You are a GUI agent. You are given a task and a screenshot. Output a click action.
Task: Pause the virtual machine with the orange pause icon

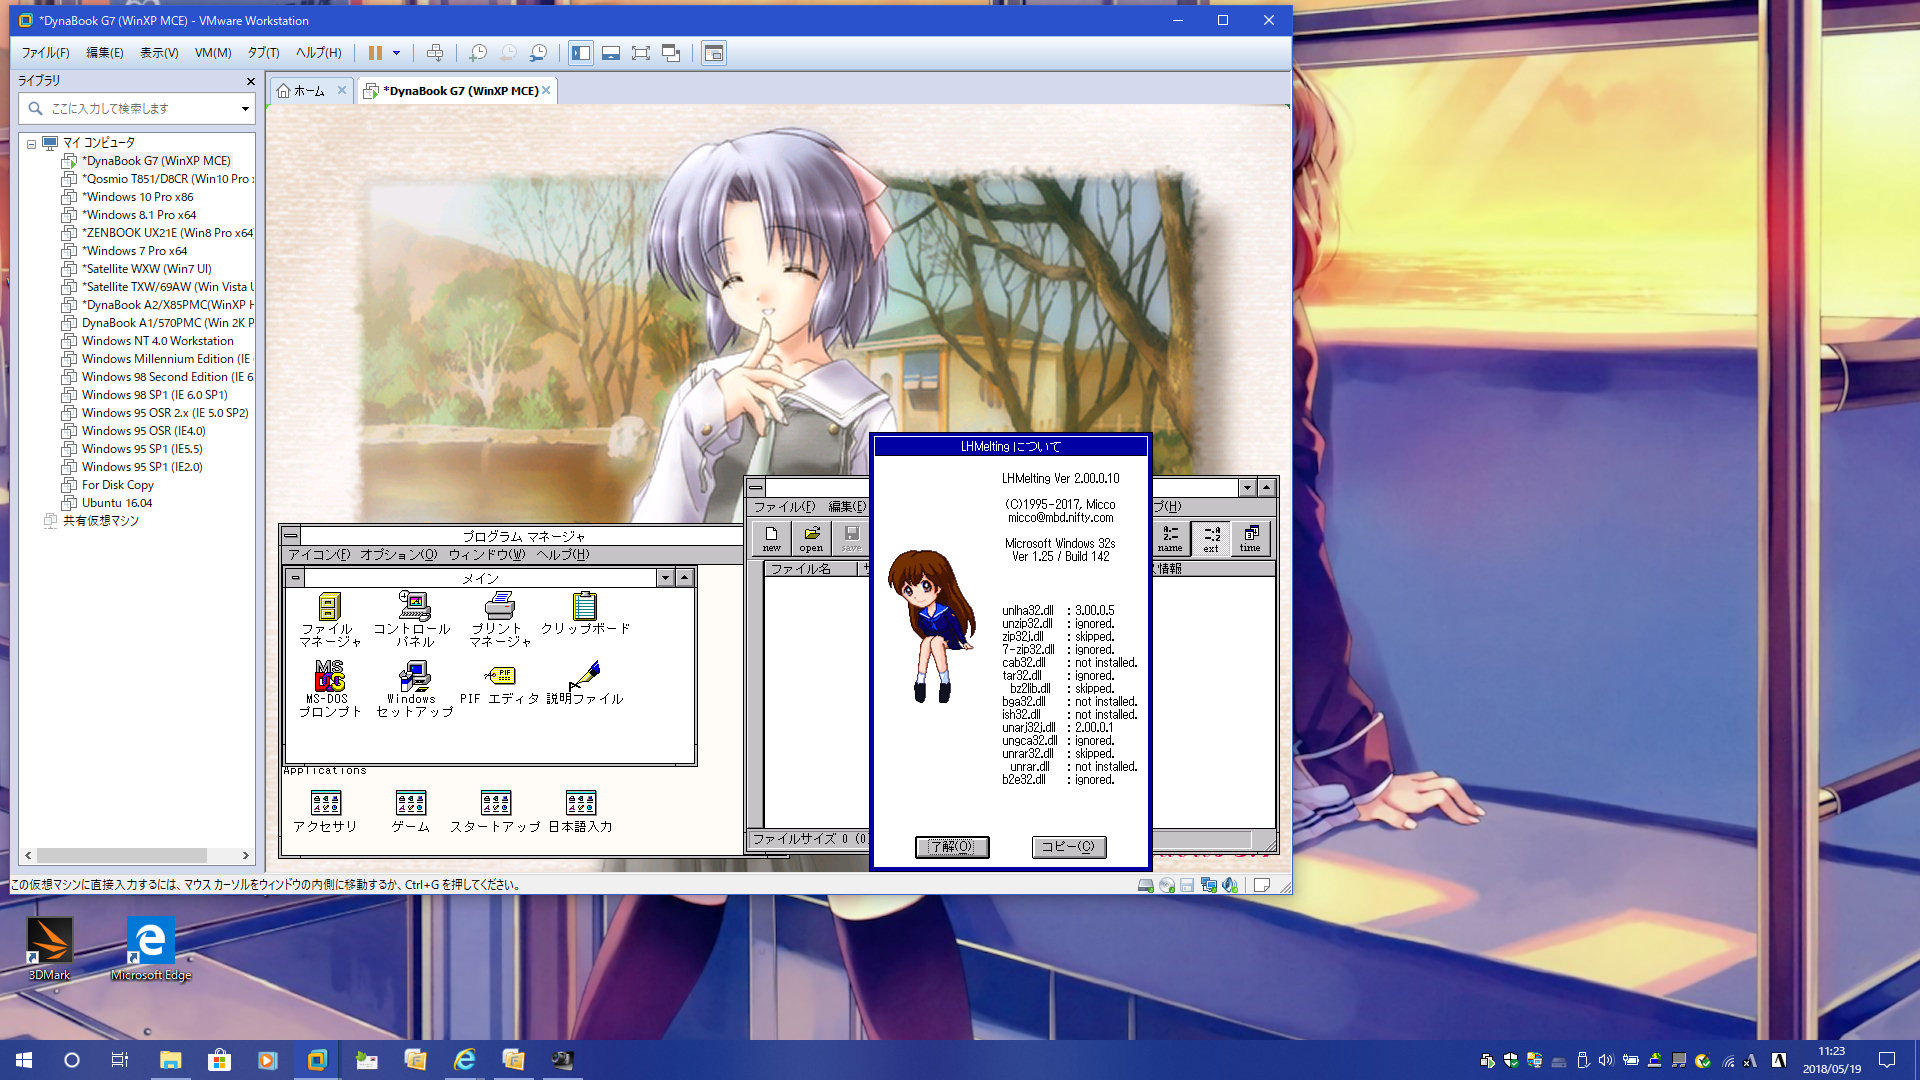[375, 53]
